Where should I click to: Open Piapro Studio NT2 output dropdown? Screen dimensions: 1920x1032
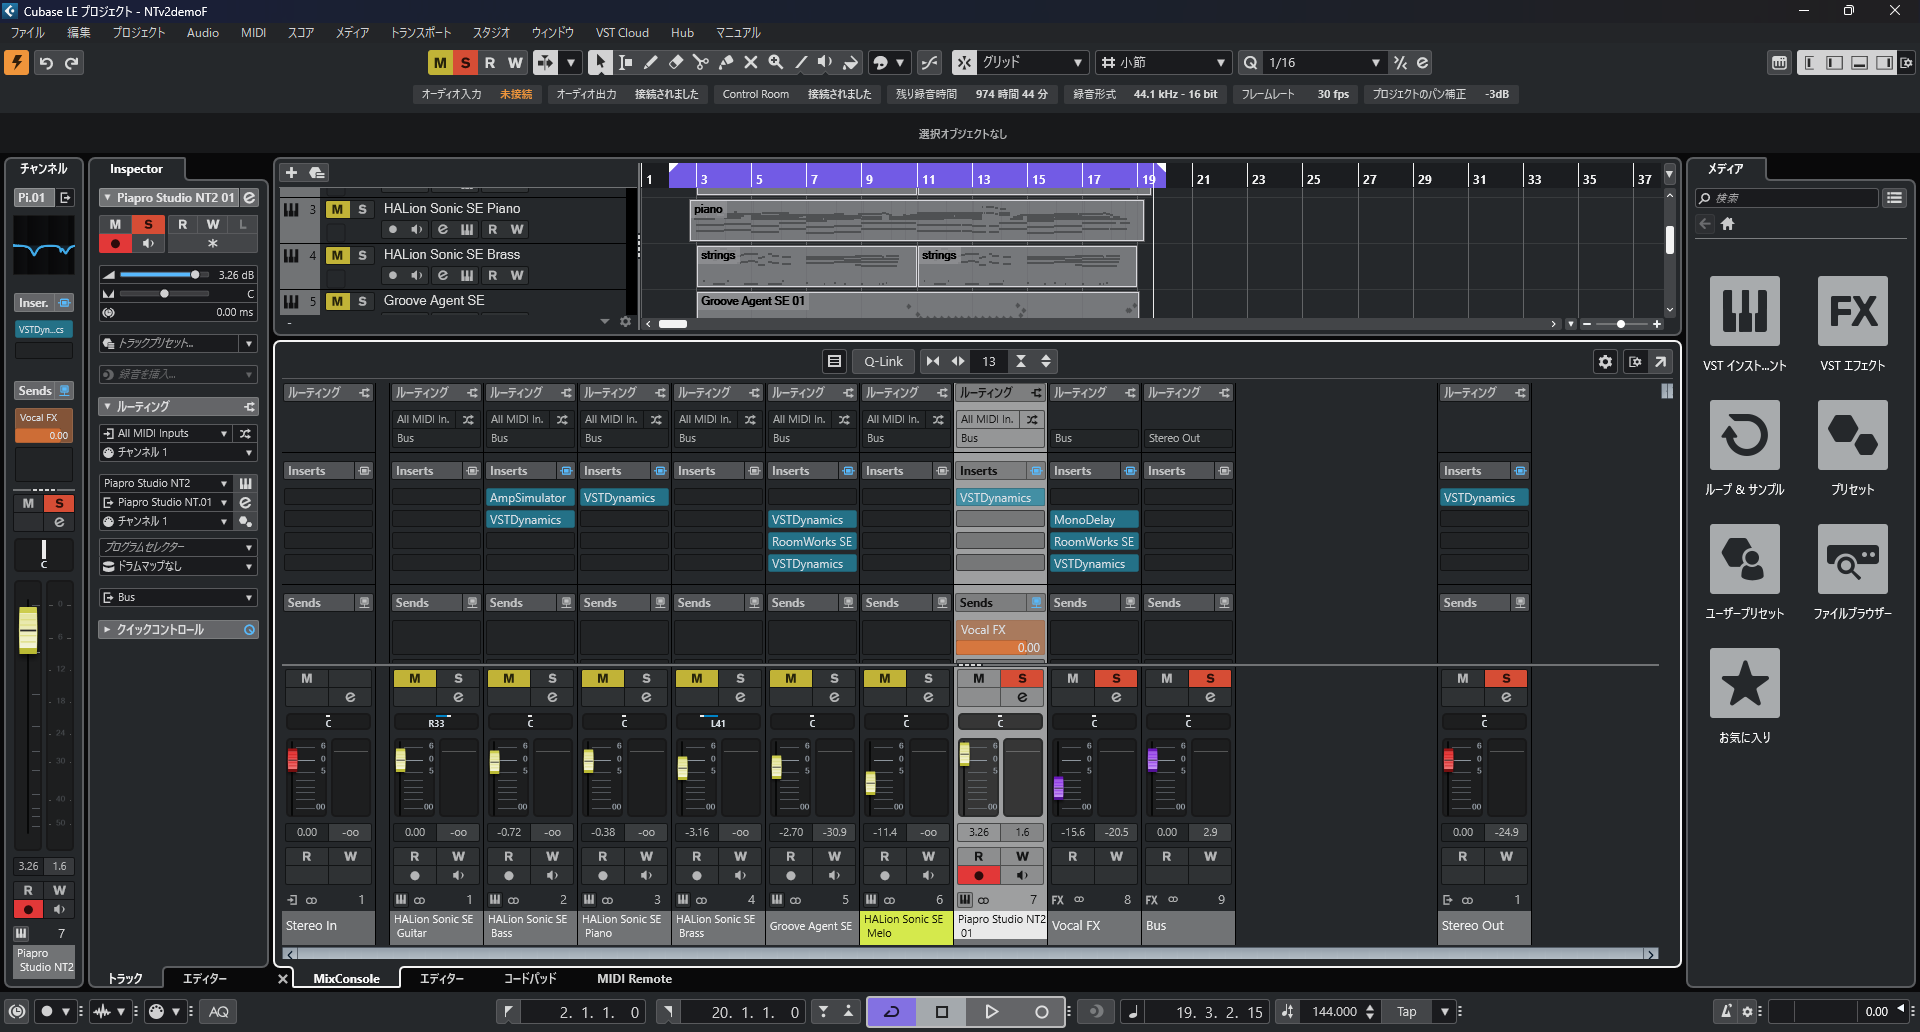(x=166, y=502)
